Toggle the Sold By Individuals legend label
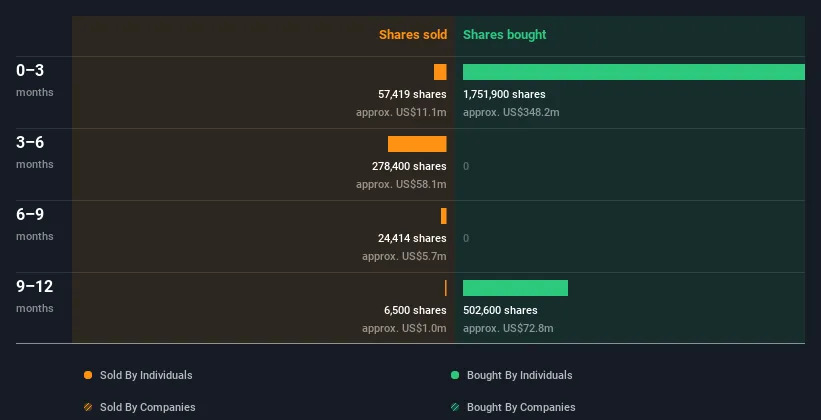This screenshot has width=821, height=420. tap(146, 375)
